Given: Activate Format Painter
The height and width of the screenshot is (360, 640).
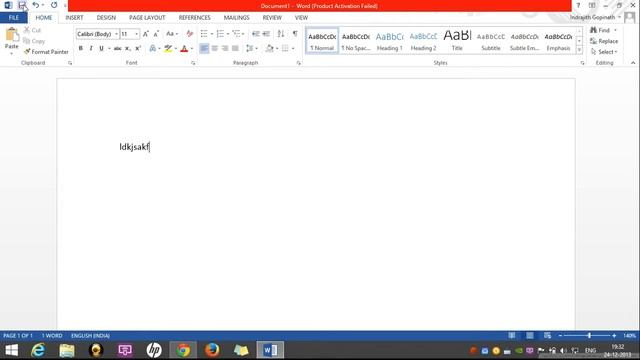Looking at the screenshot, I should [x=46, y=52].
